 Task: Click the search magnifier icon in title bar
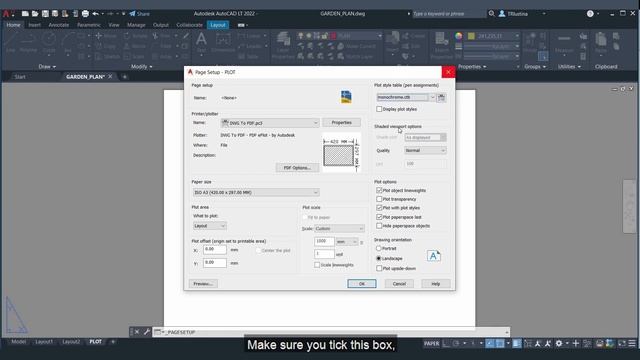pos(491,13)
